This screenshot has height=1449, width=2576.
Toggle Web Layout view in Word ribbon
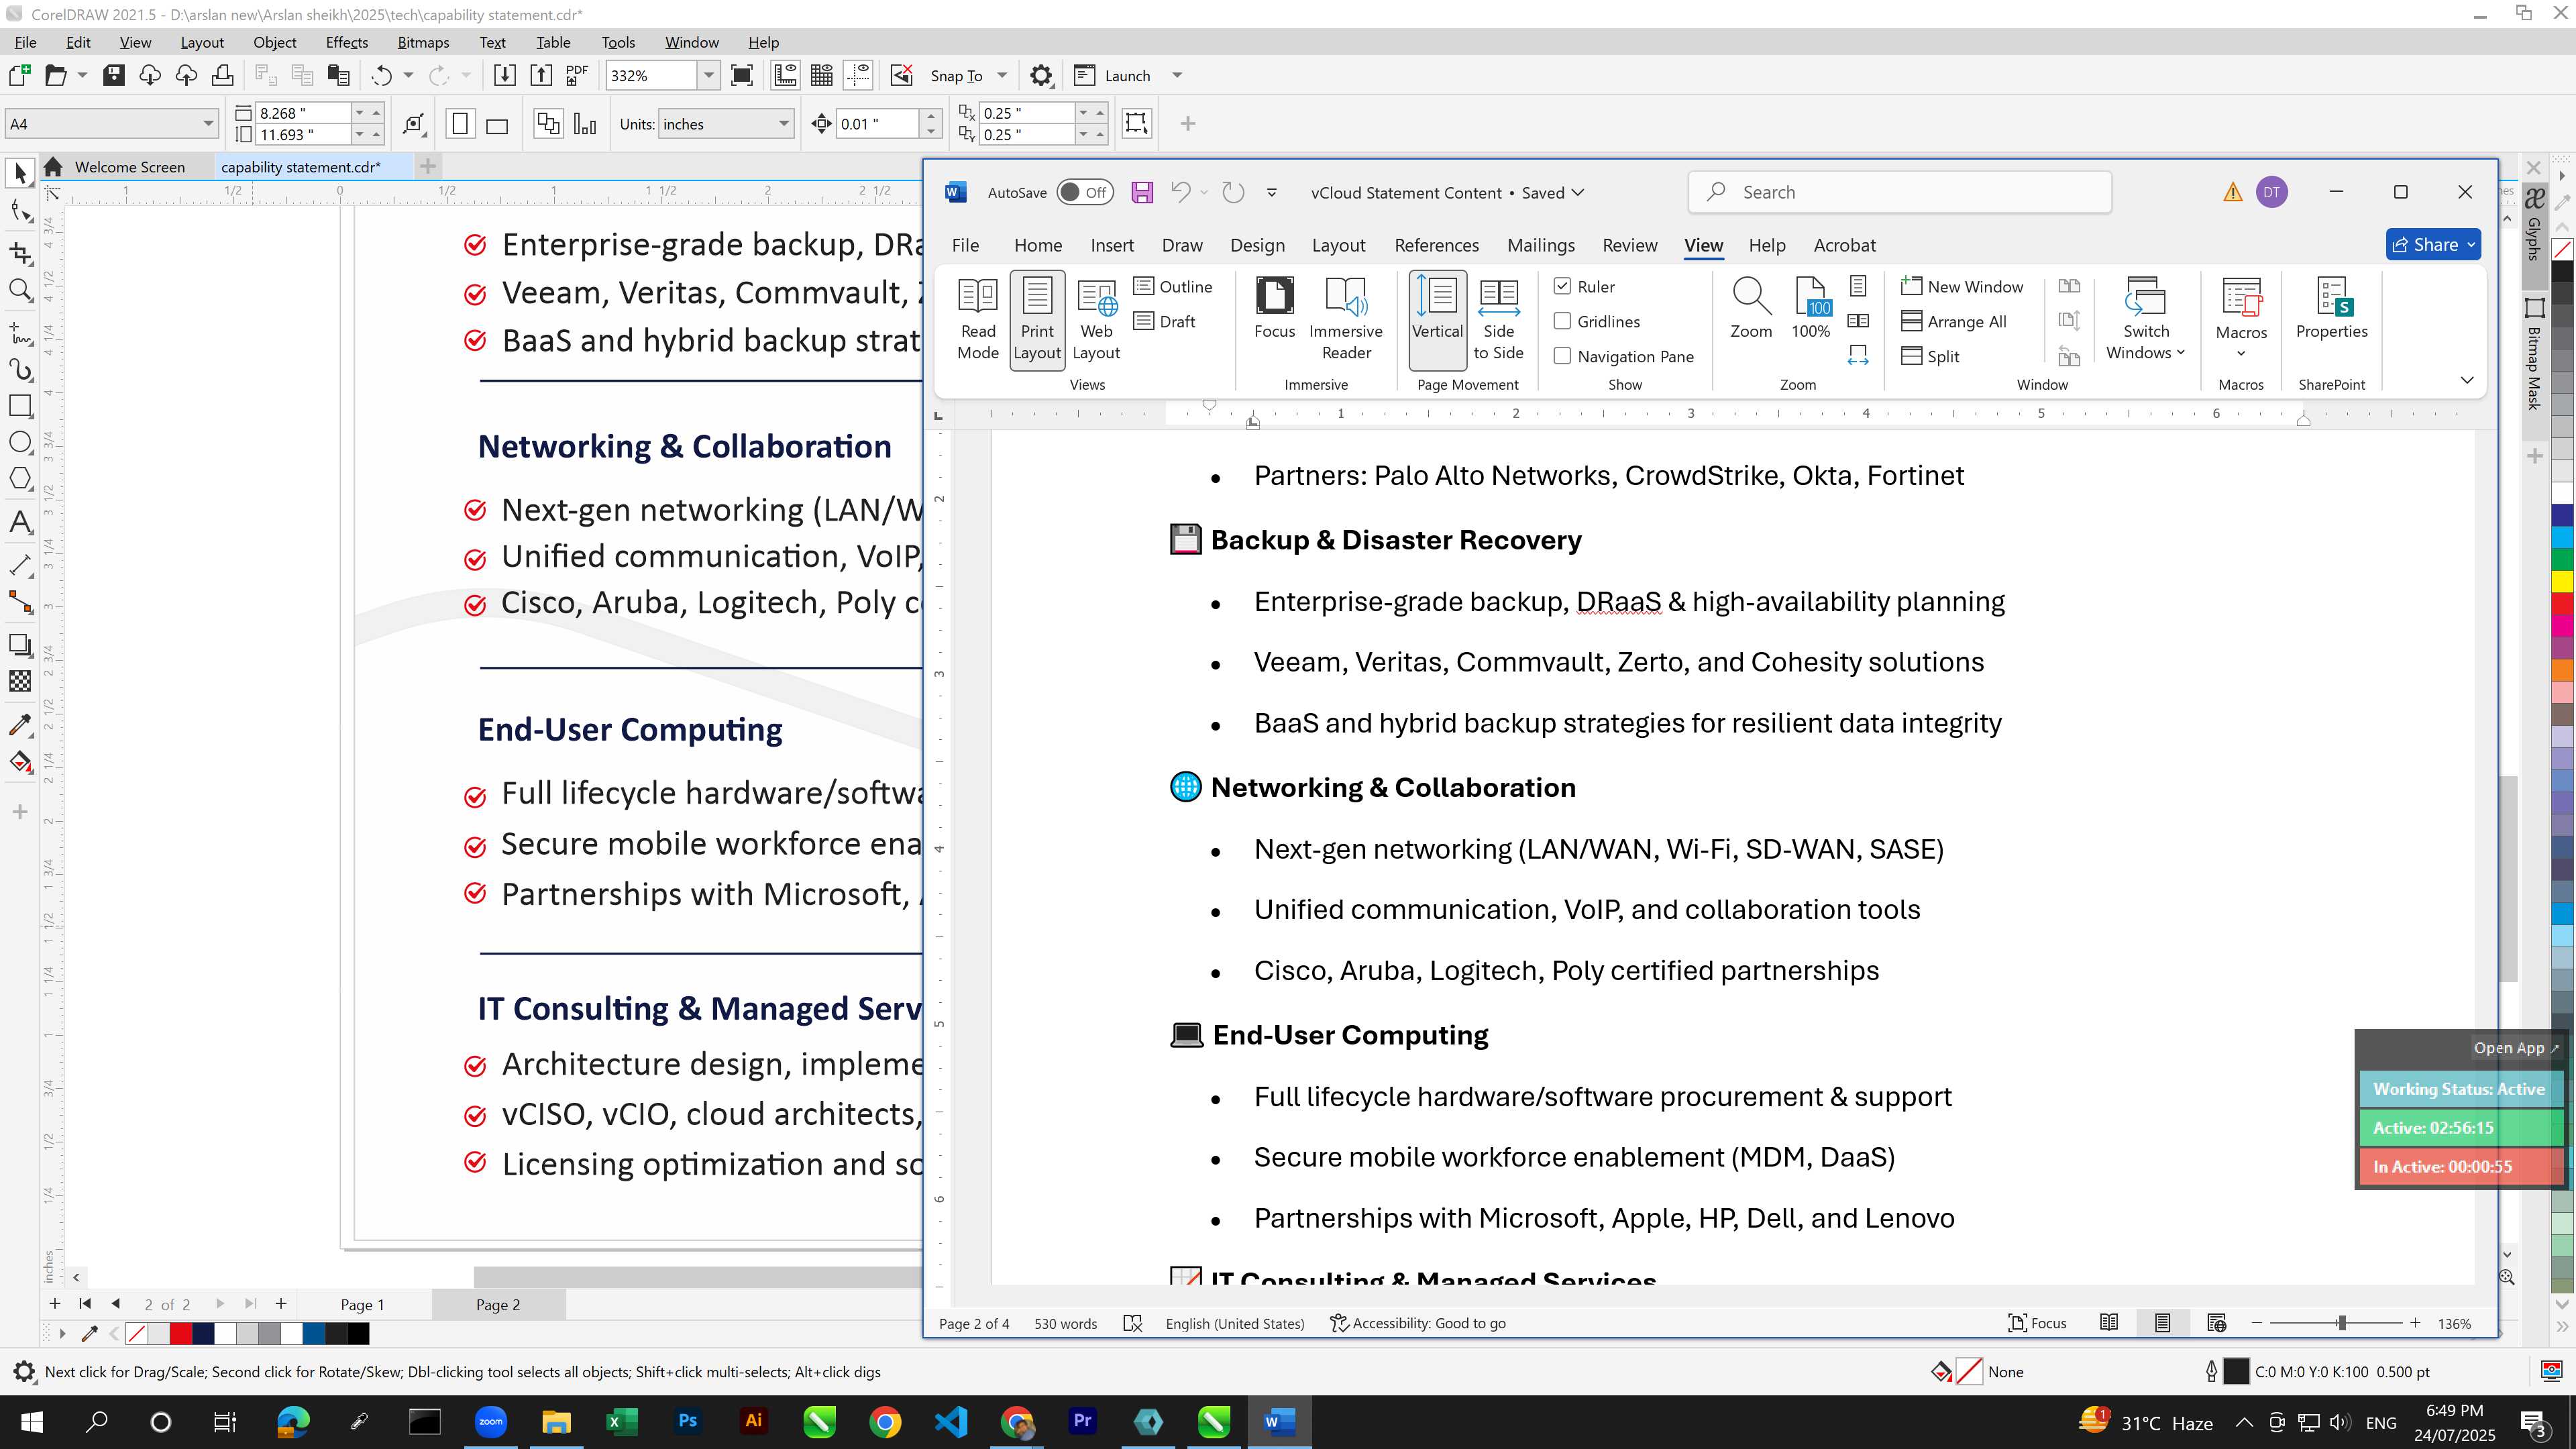point(1096,319)
